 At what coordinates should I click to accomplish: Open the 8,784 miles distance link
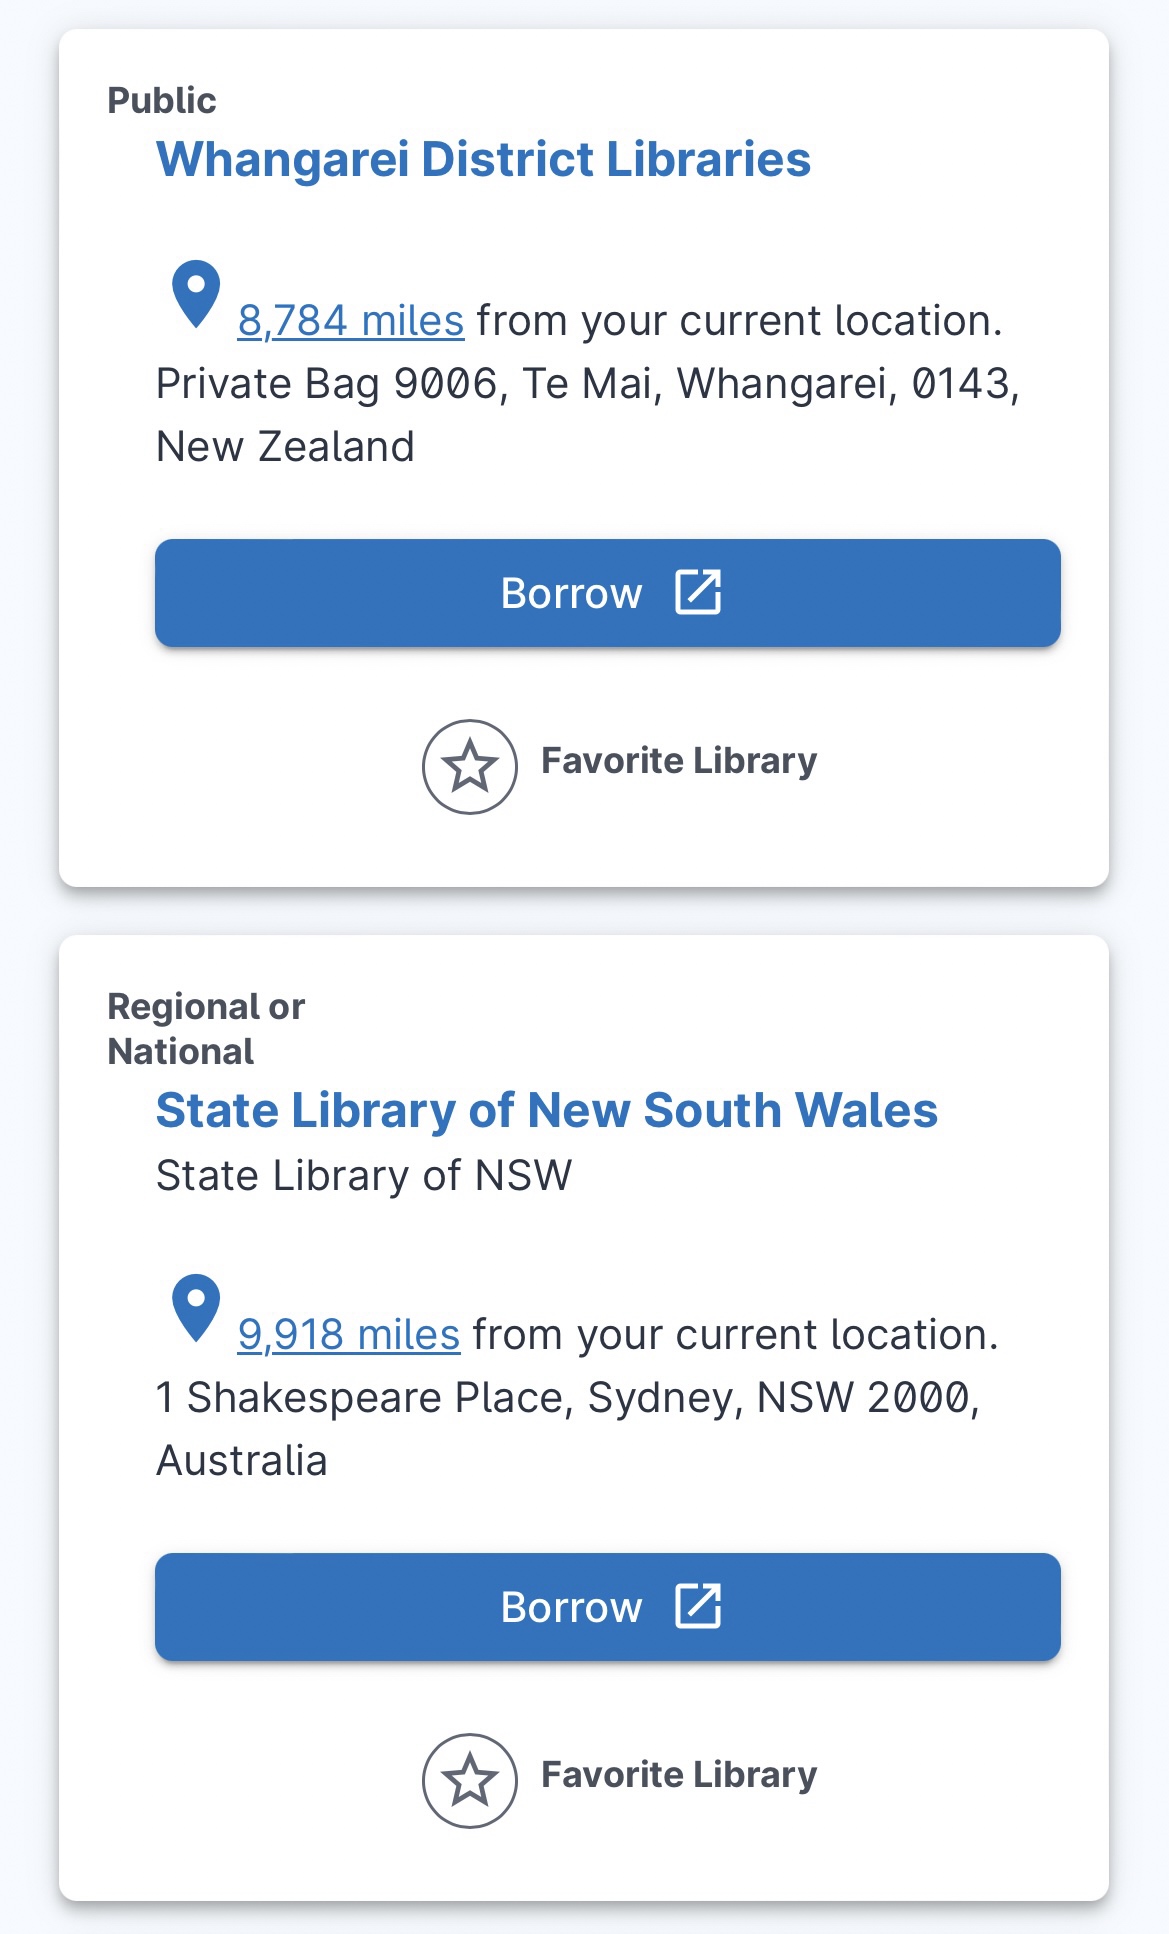[x=350, y=321]
